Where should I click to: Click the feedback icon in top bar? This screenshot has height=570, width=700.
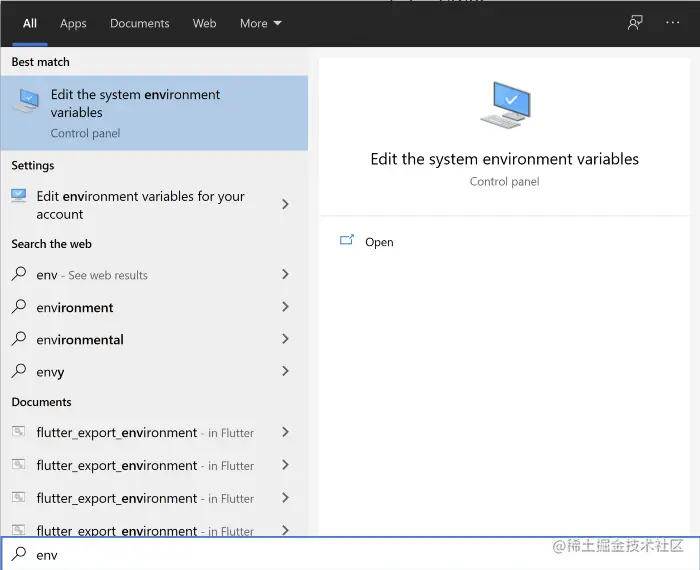(635, 23)
